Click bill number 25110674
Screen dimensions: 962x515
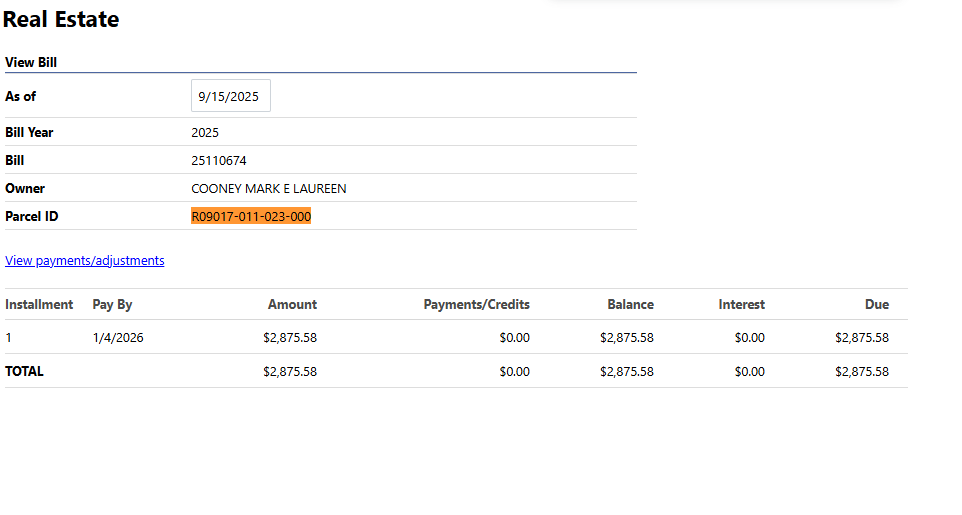point(218,160)
